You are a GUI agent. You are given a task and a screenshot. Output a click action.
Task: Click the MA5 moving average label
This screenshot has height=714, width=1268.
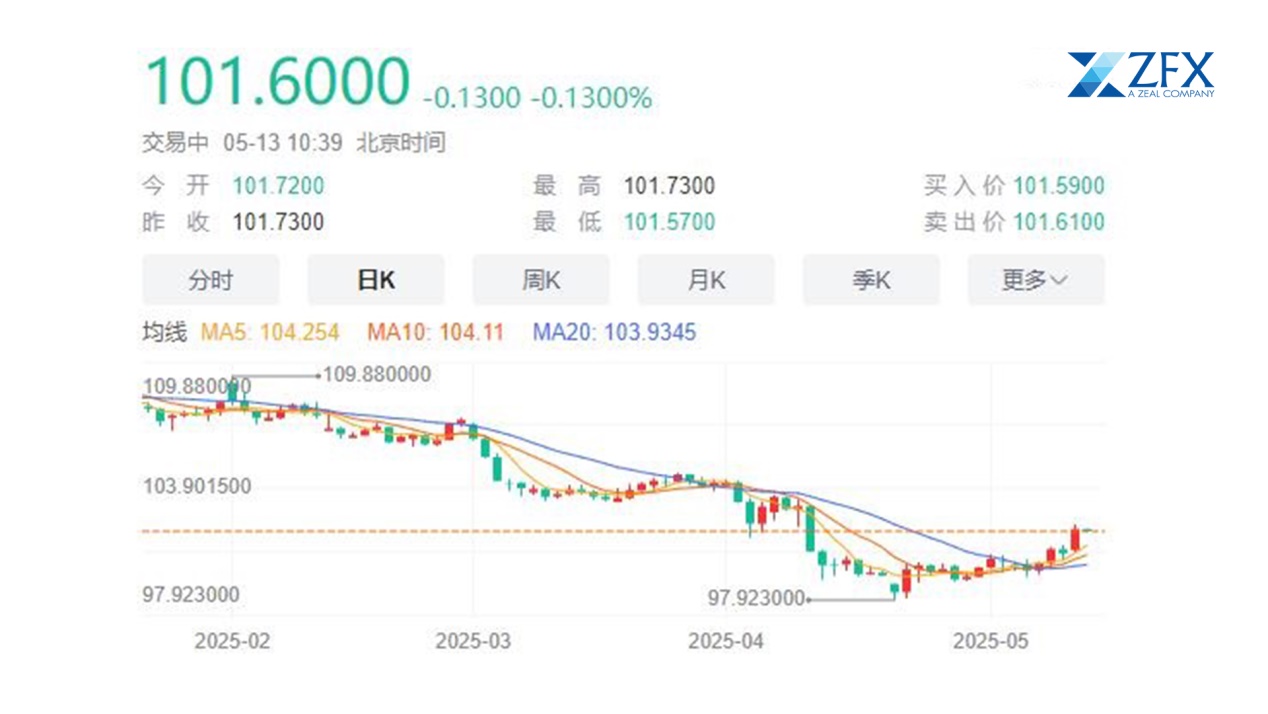(270, 332)
